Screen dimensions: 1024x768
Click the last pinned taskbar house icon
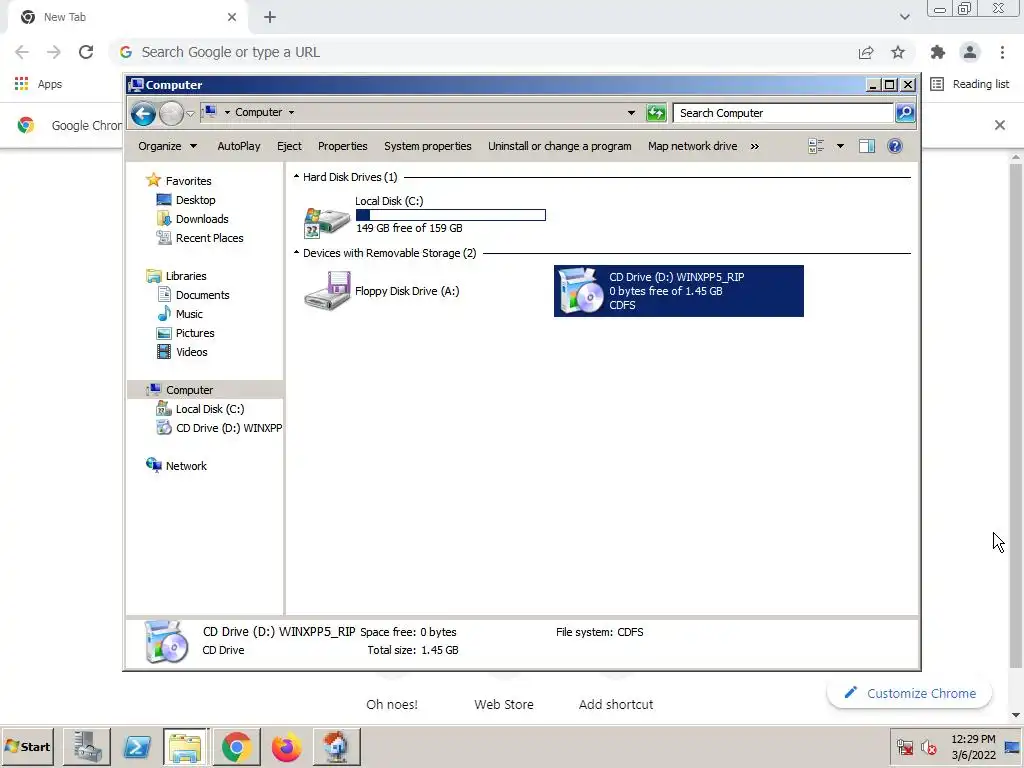pyautogui.click(x=336, y=746)
